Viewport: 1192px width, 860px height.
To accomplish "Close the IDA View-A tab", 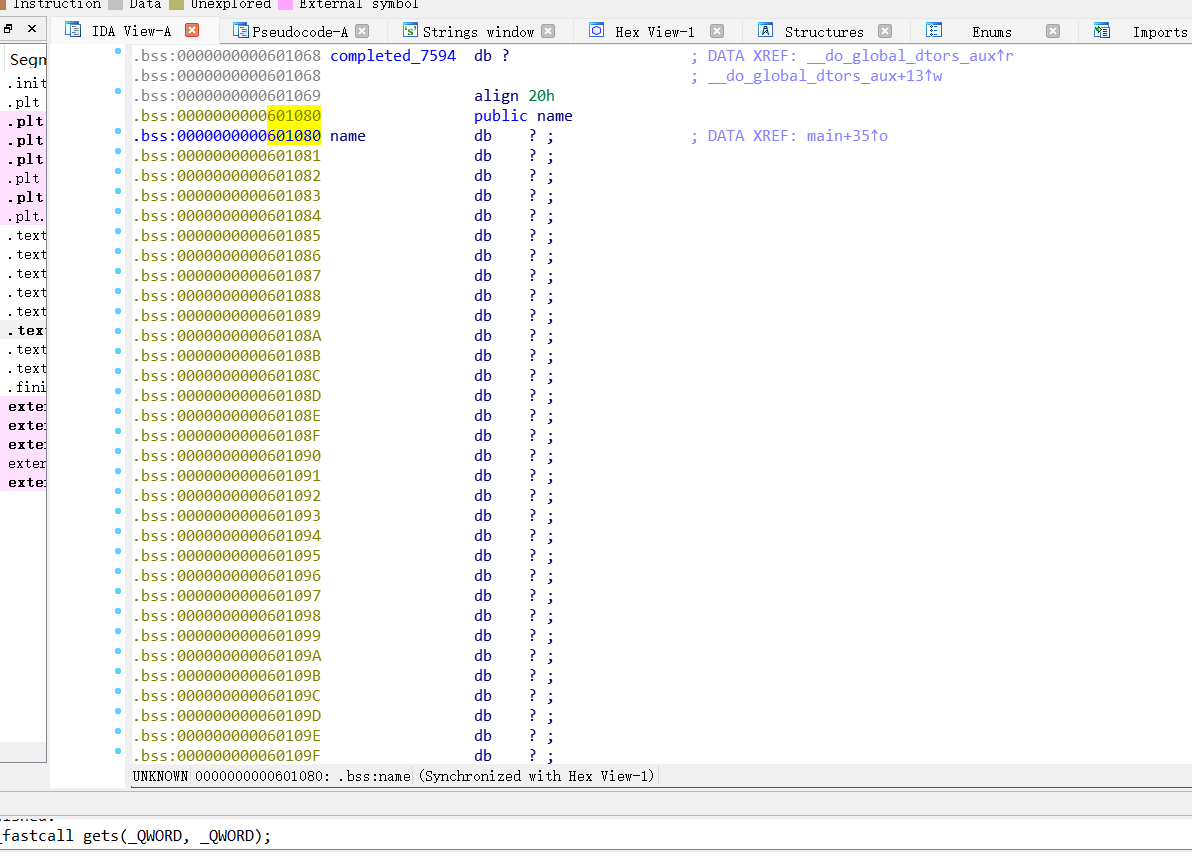I will (192, 30).
